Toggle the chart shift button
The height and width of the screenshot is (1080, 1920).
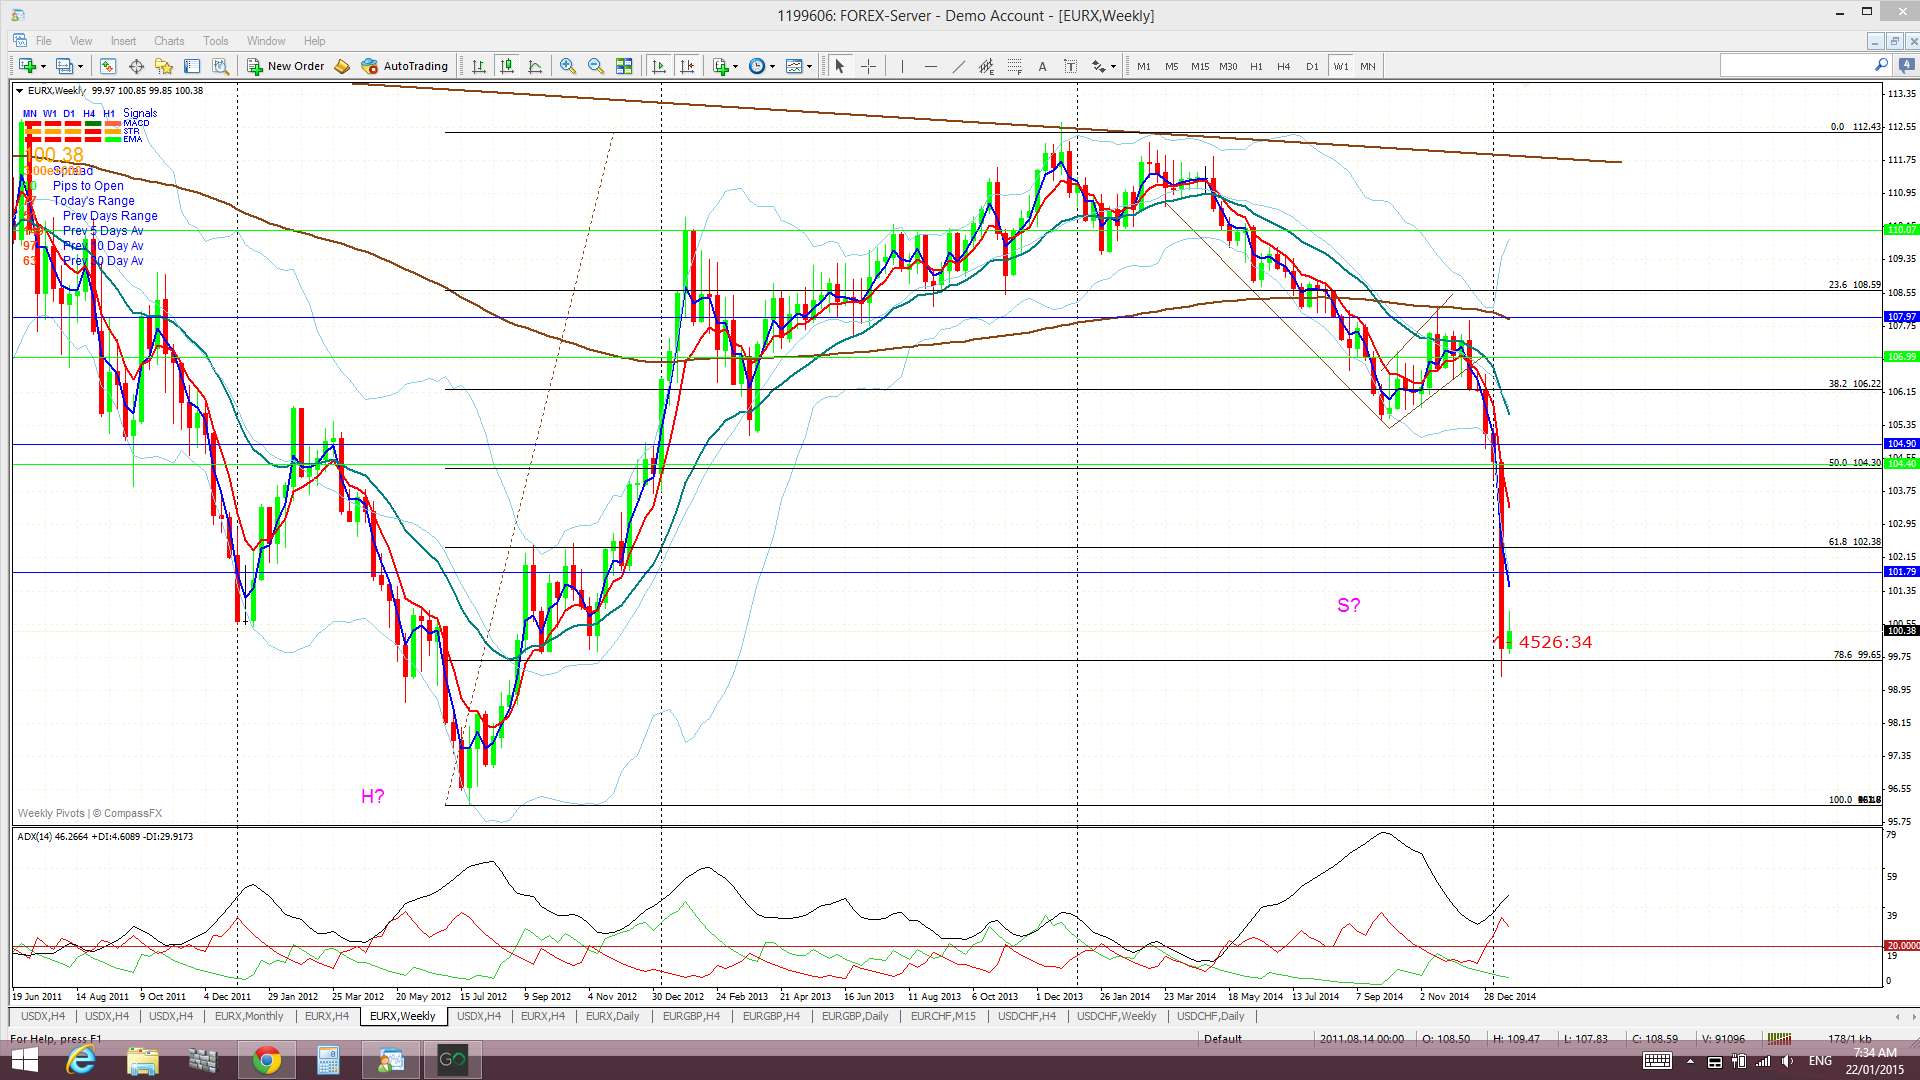pyautogui.click(x=687, y=66)
